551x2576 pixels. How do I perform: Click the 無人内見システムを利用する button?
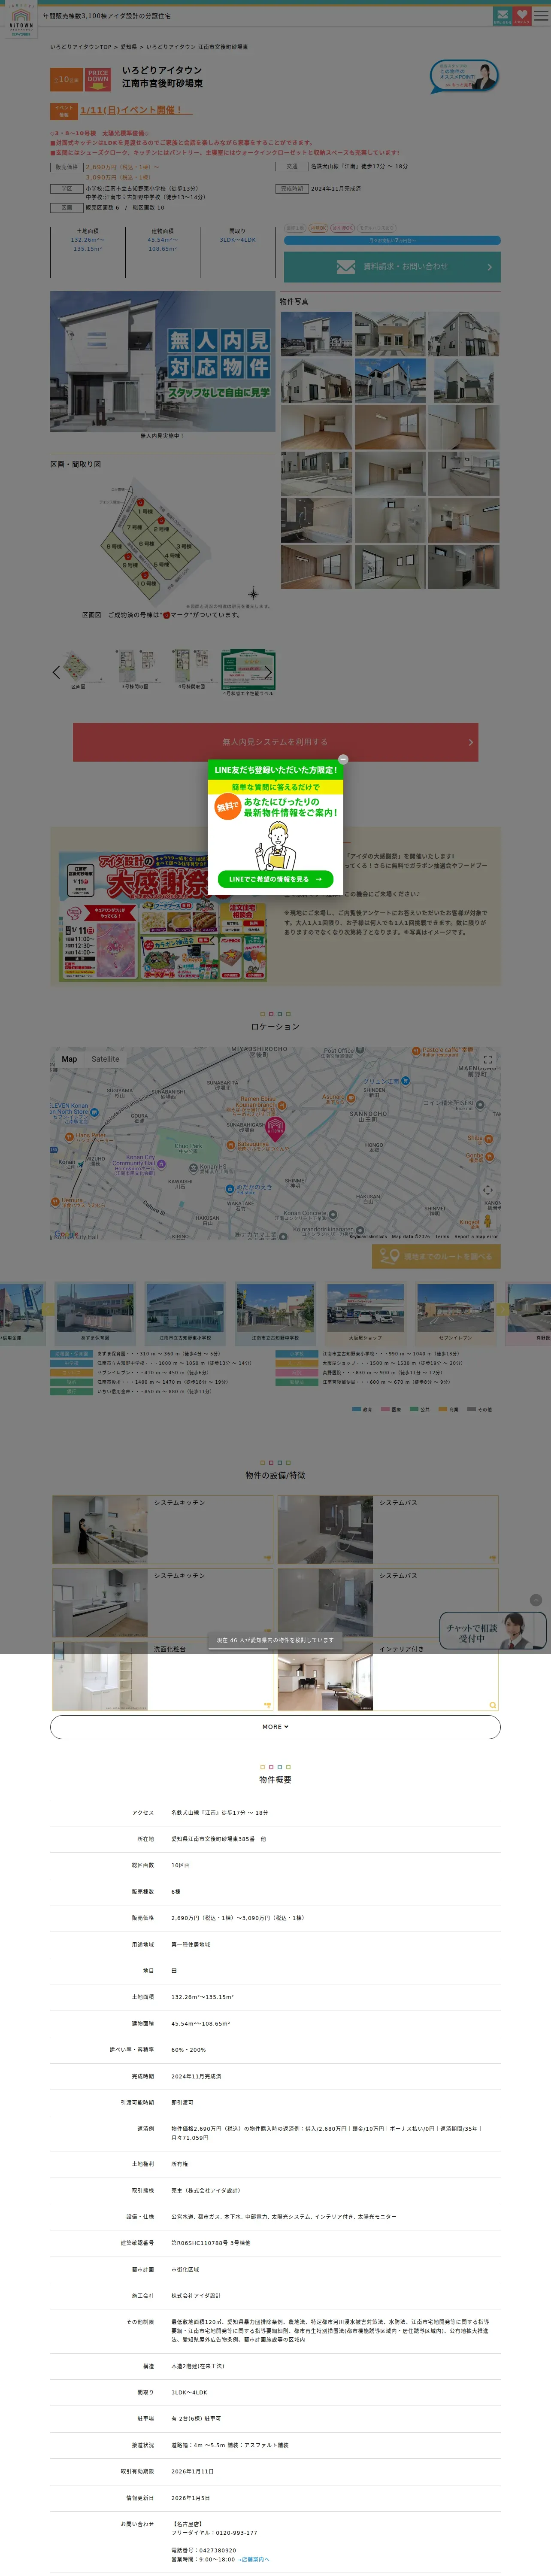click(275, 742)
